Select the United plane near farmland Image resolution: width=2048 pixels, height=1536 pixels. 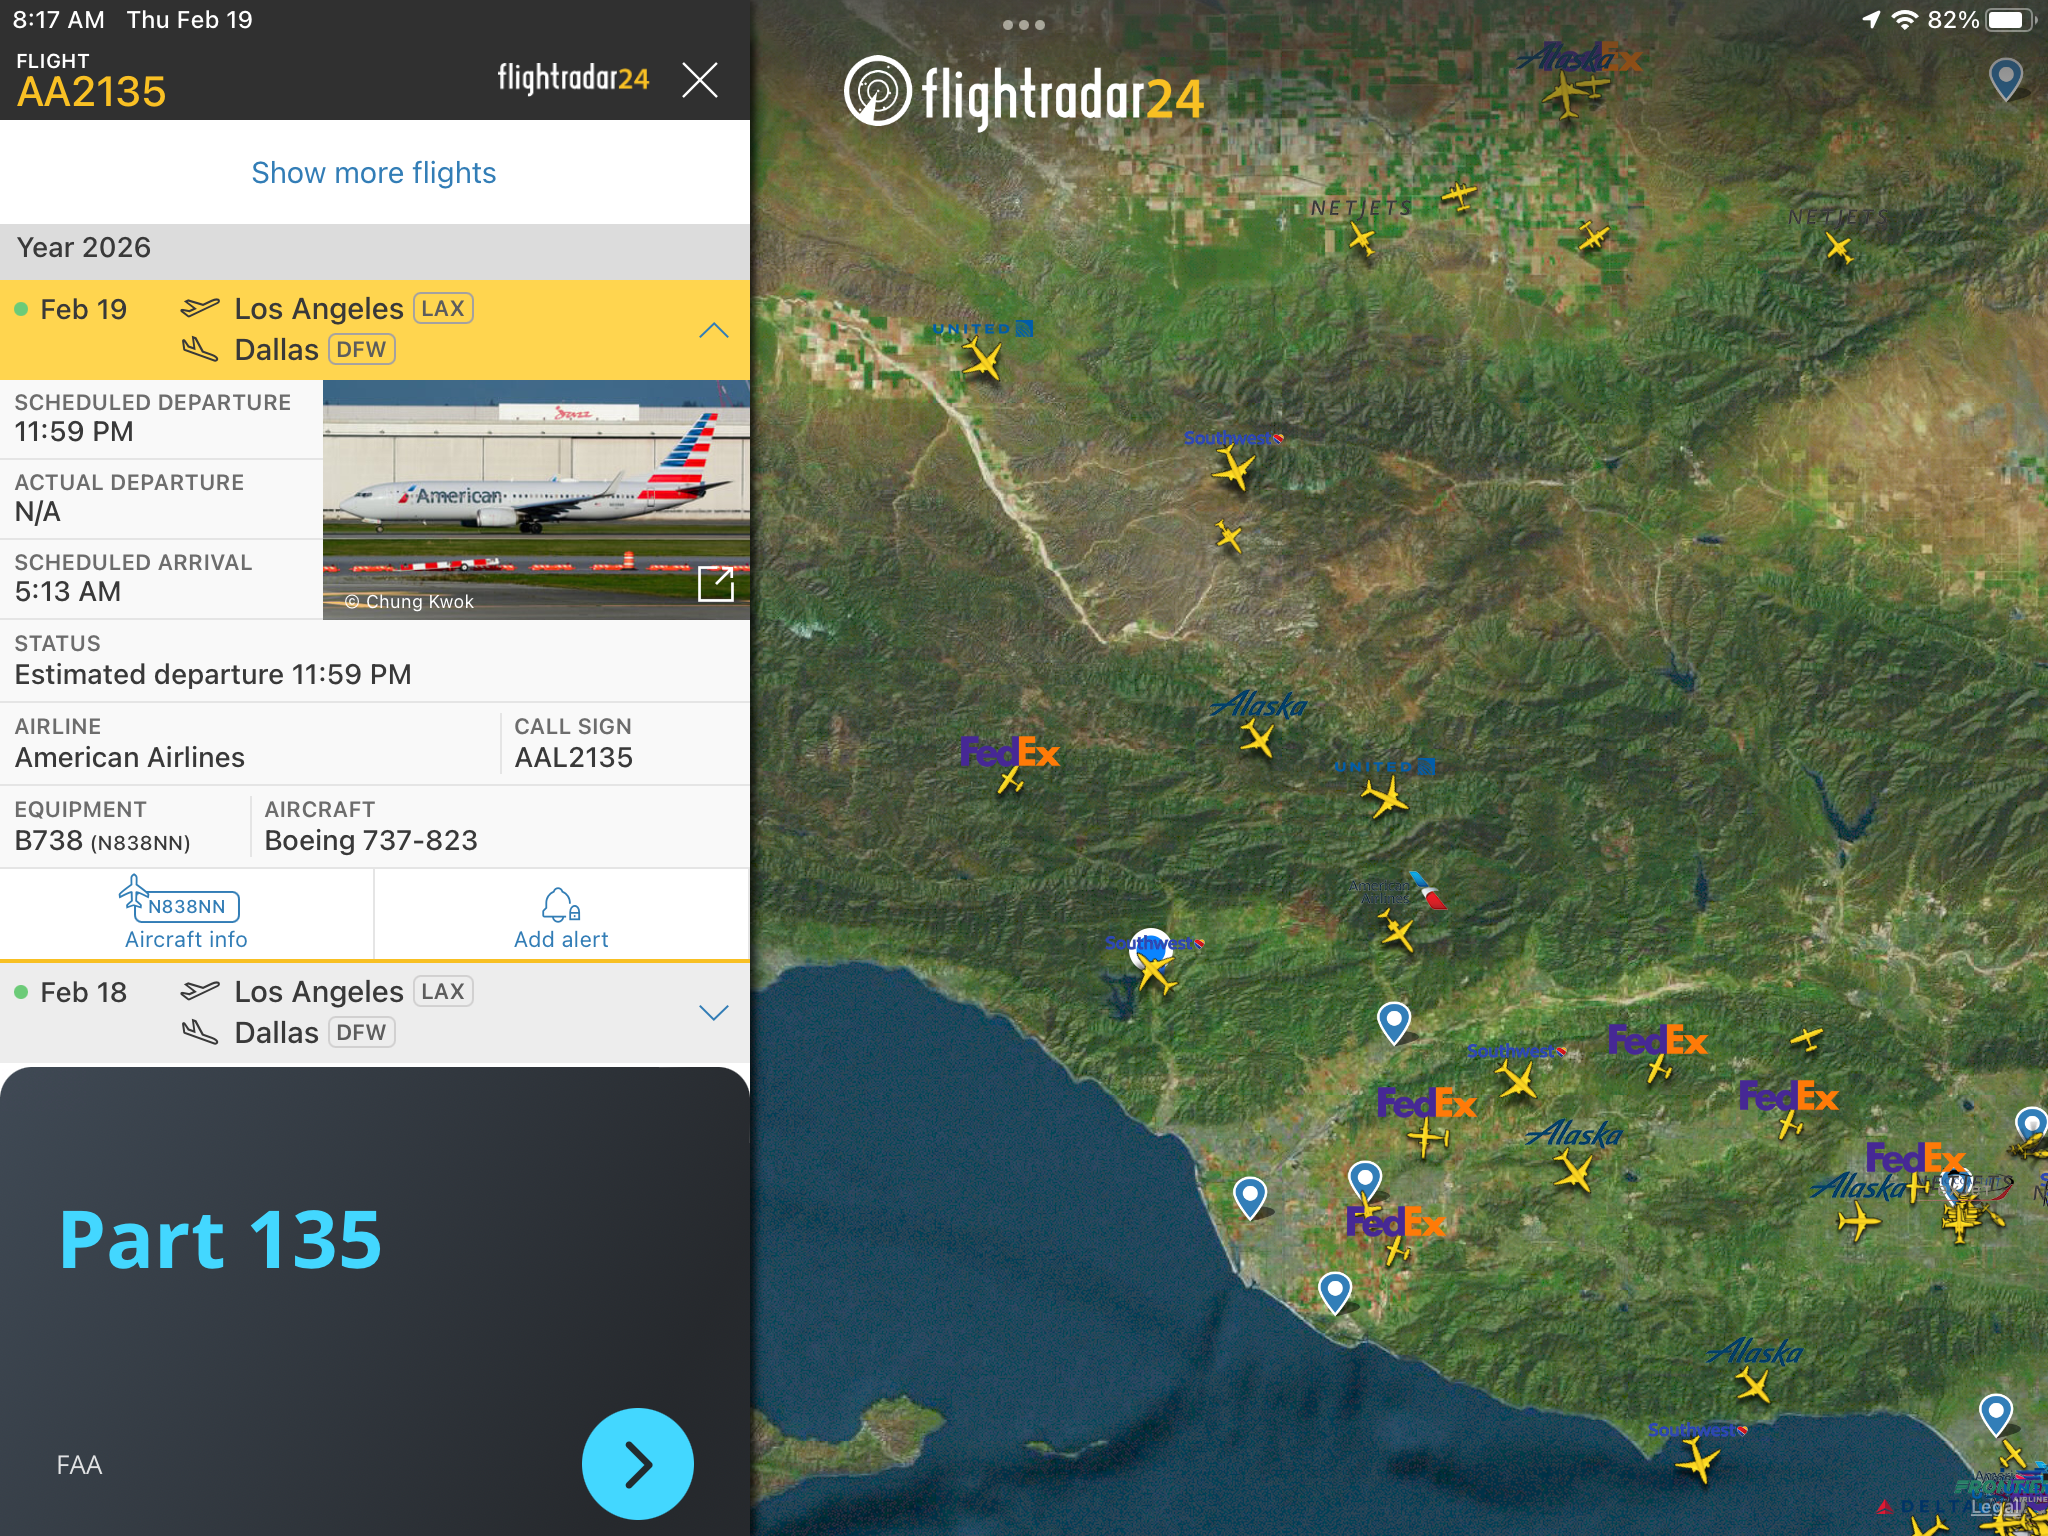coord(983,359)
